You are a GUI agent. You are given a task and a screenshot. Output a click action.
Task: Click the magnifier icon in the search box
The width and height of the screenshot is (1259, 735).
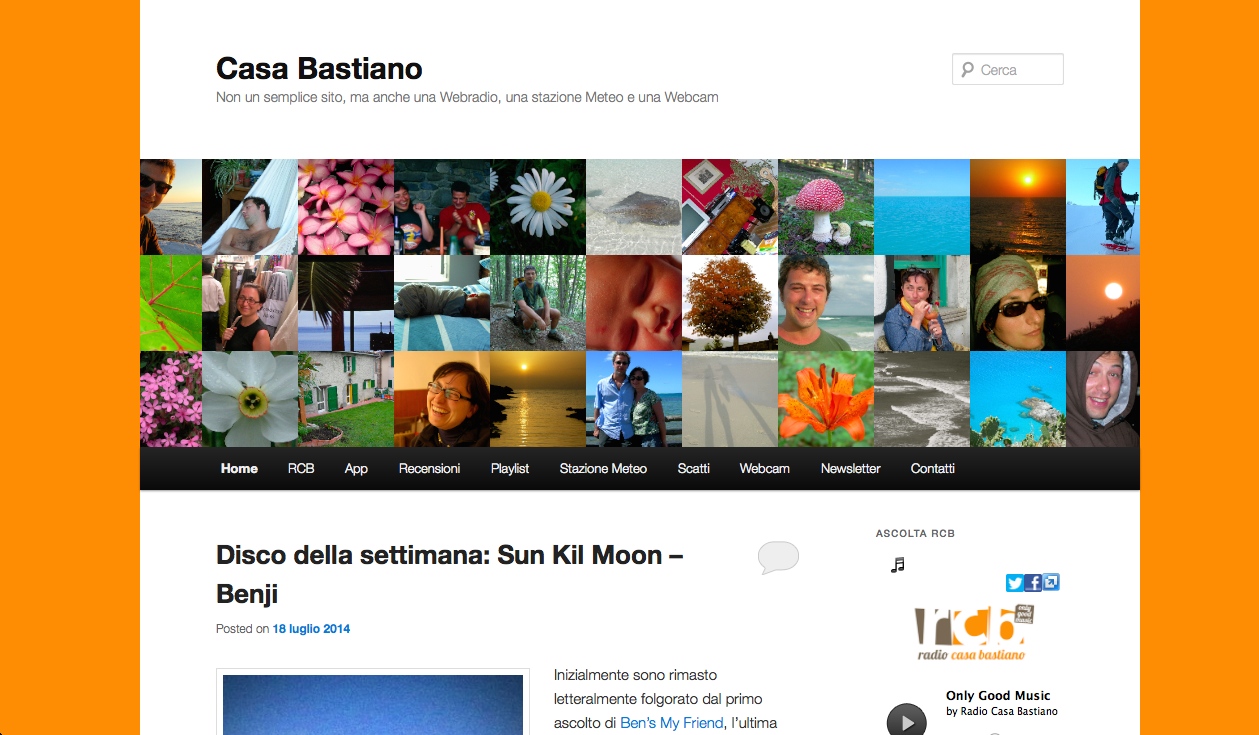tap(967, 70)
